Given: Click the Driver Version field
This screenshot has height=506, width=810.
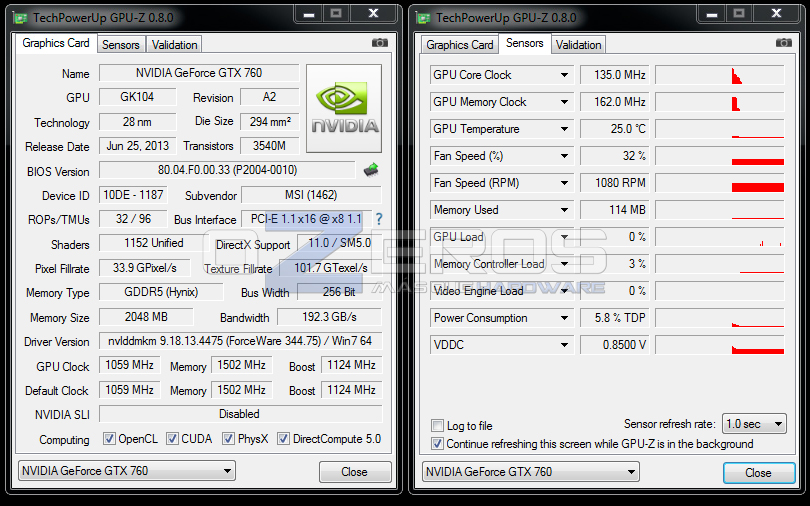Looking at the screenshot, I should pyautogui.click(x=240, y=341).
